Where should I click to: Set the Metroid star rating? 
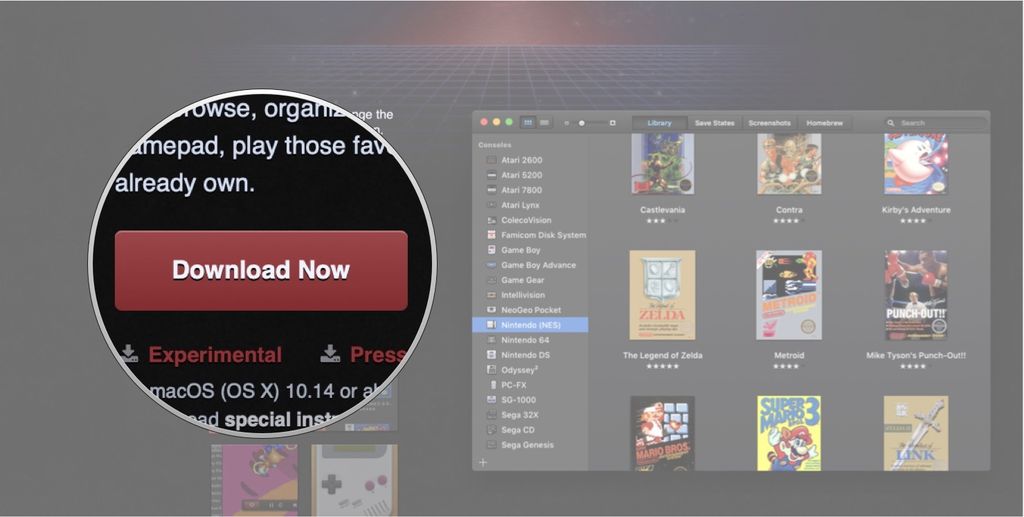coord(789,366)
